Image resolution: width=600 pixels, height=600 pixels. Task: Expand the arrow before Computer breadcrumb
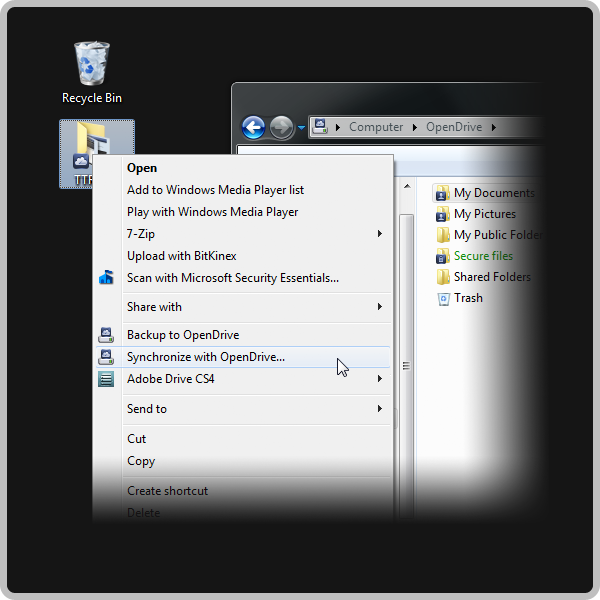tap(338, 127)
